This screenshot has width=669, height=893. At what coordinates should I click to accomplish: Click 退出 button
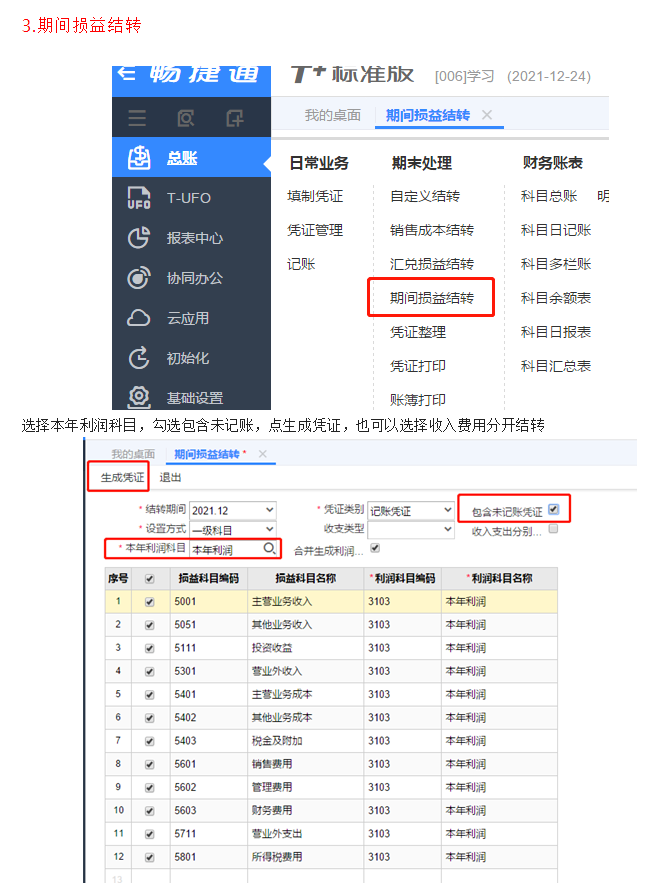click(x=170, y=477)
